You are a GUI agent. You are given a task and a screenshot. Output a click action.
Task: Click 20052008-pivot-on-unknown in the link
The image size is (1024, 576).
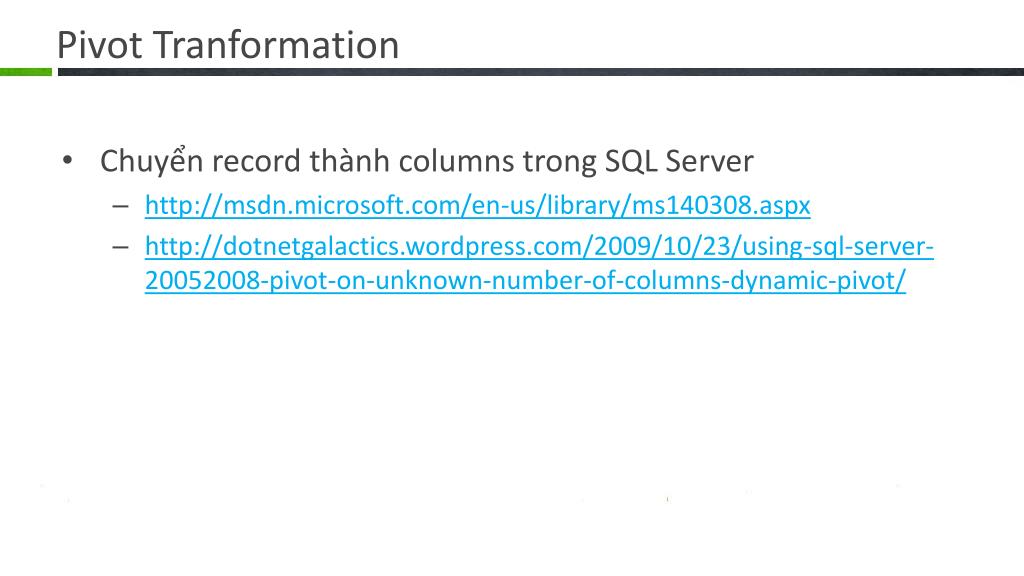pos(315,281)
